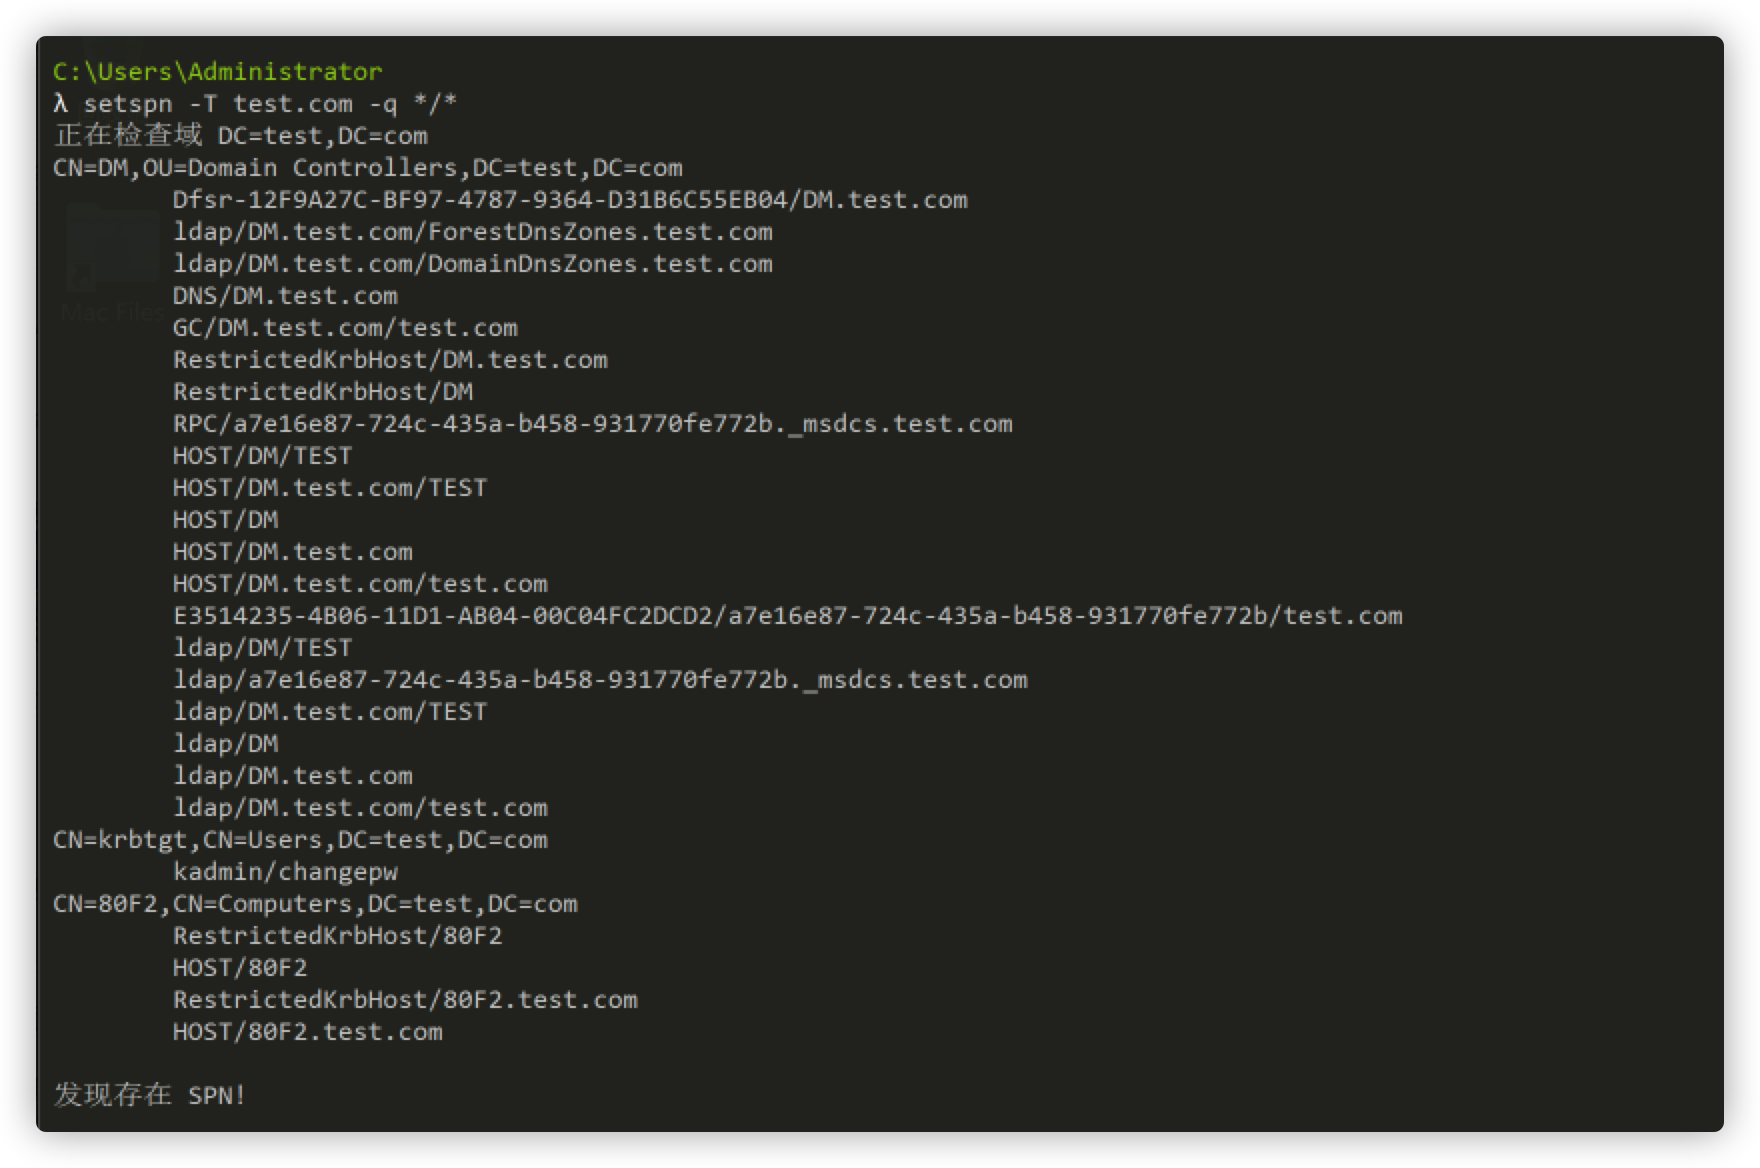Click the 发现存在 SPN! result message
1760x1168 pixels.
[x=150, y=1095]
